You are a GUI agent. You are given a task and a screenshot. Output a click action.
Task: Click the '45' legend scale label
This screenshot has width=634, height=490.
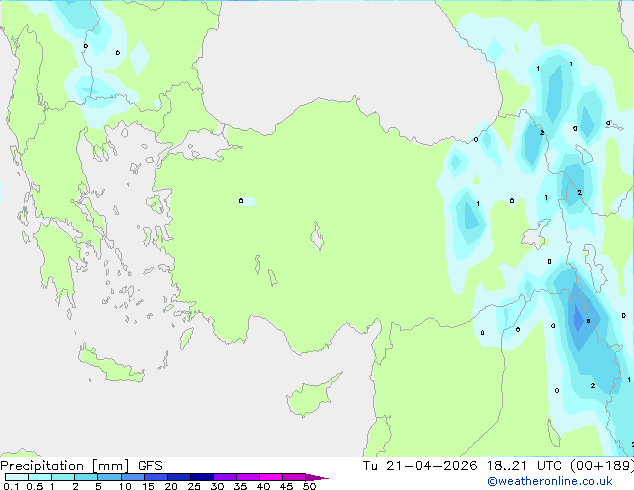286,486
